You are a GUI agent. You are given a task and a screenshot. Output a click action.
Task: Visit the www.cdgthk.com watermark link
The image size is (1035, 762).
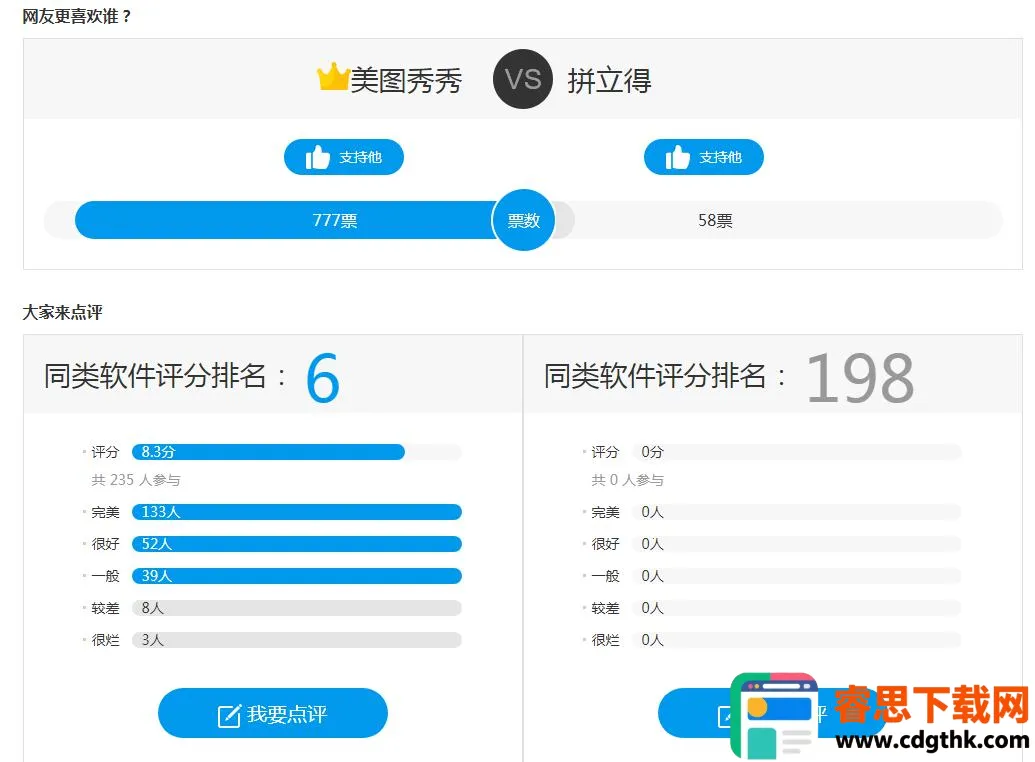pos(932,741)
